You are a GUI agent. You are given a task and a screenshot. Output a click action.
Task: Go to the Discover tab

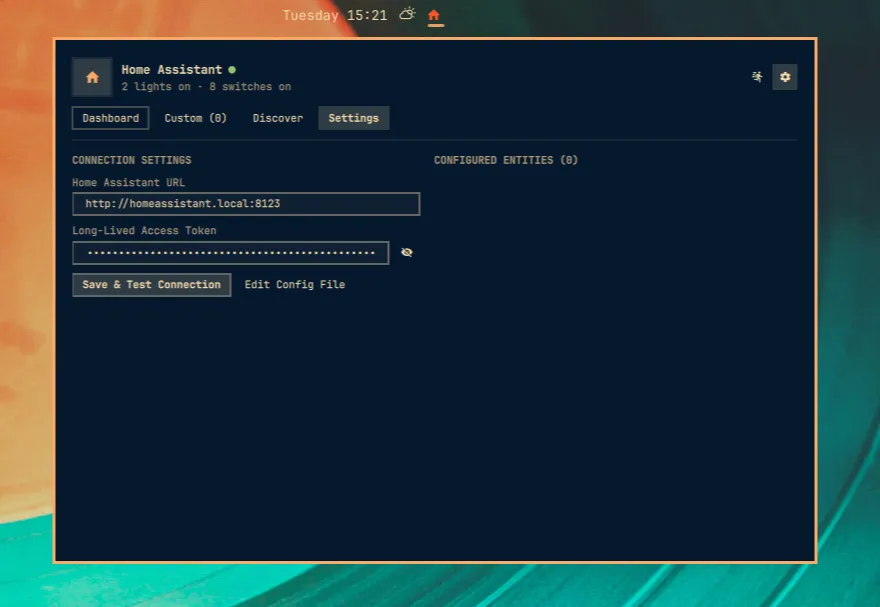[x=278, y=118]
